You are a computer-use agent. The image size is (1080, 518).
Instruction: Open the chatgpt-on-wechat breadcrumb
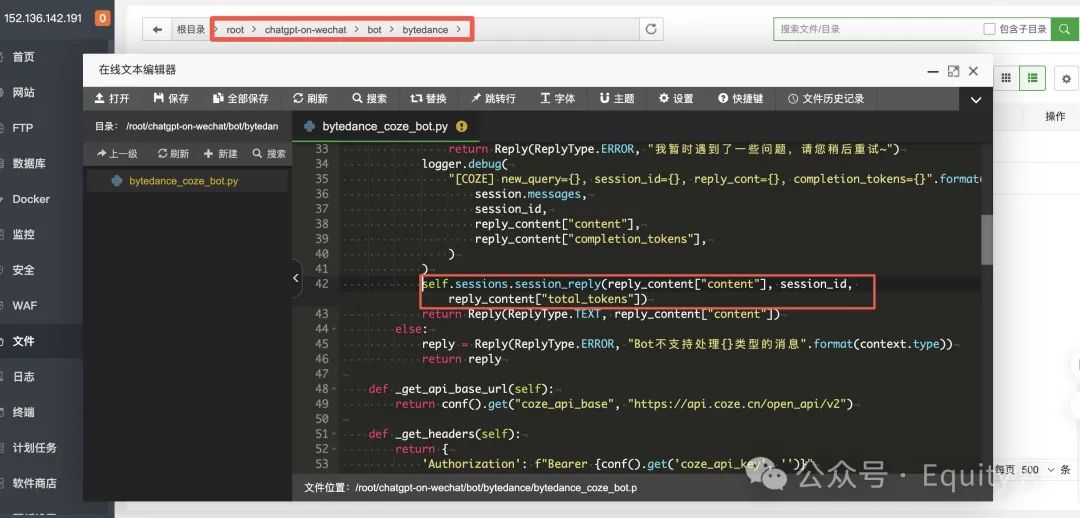305,30
